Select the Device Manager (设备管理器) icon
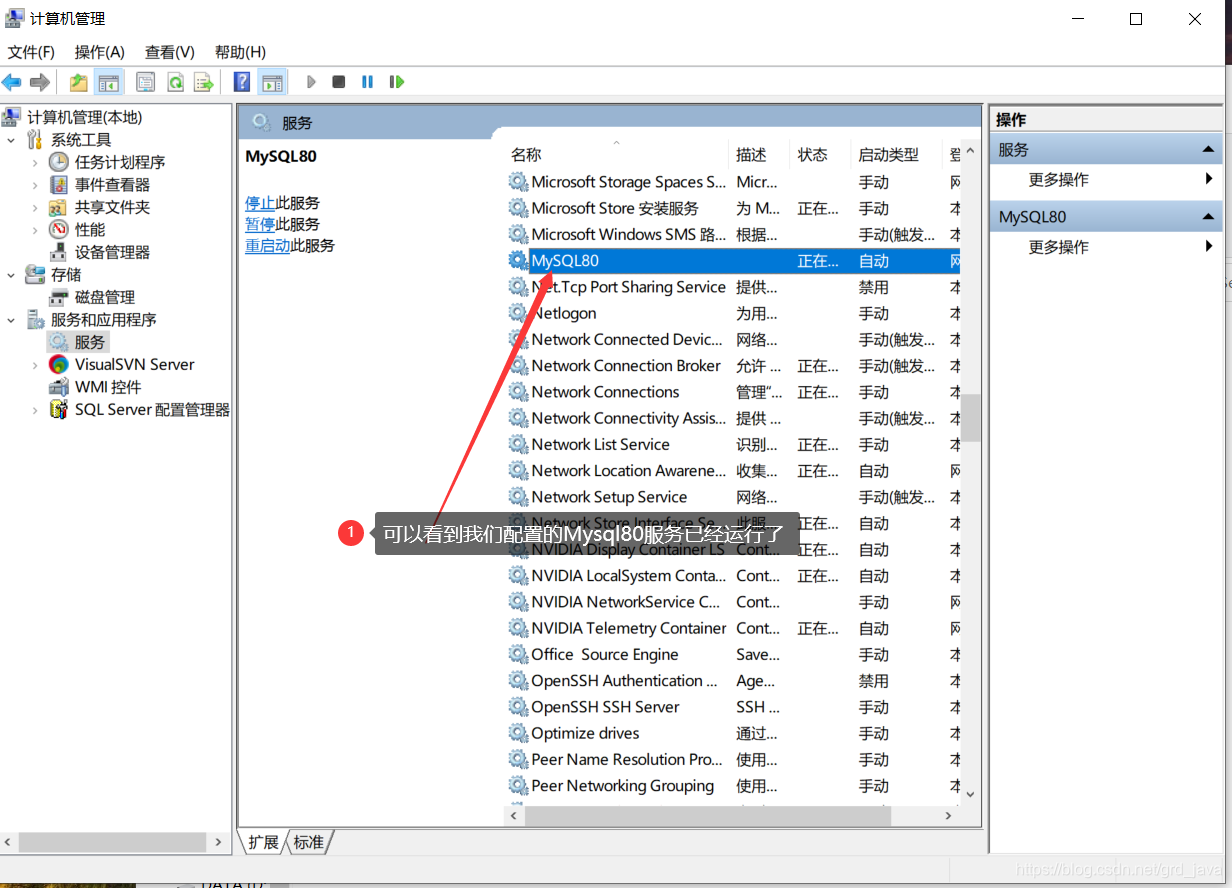This screenshot has height=888, width=1232. [x=59, y=252]
